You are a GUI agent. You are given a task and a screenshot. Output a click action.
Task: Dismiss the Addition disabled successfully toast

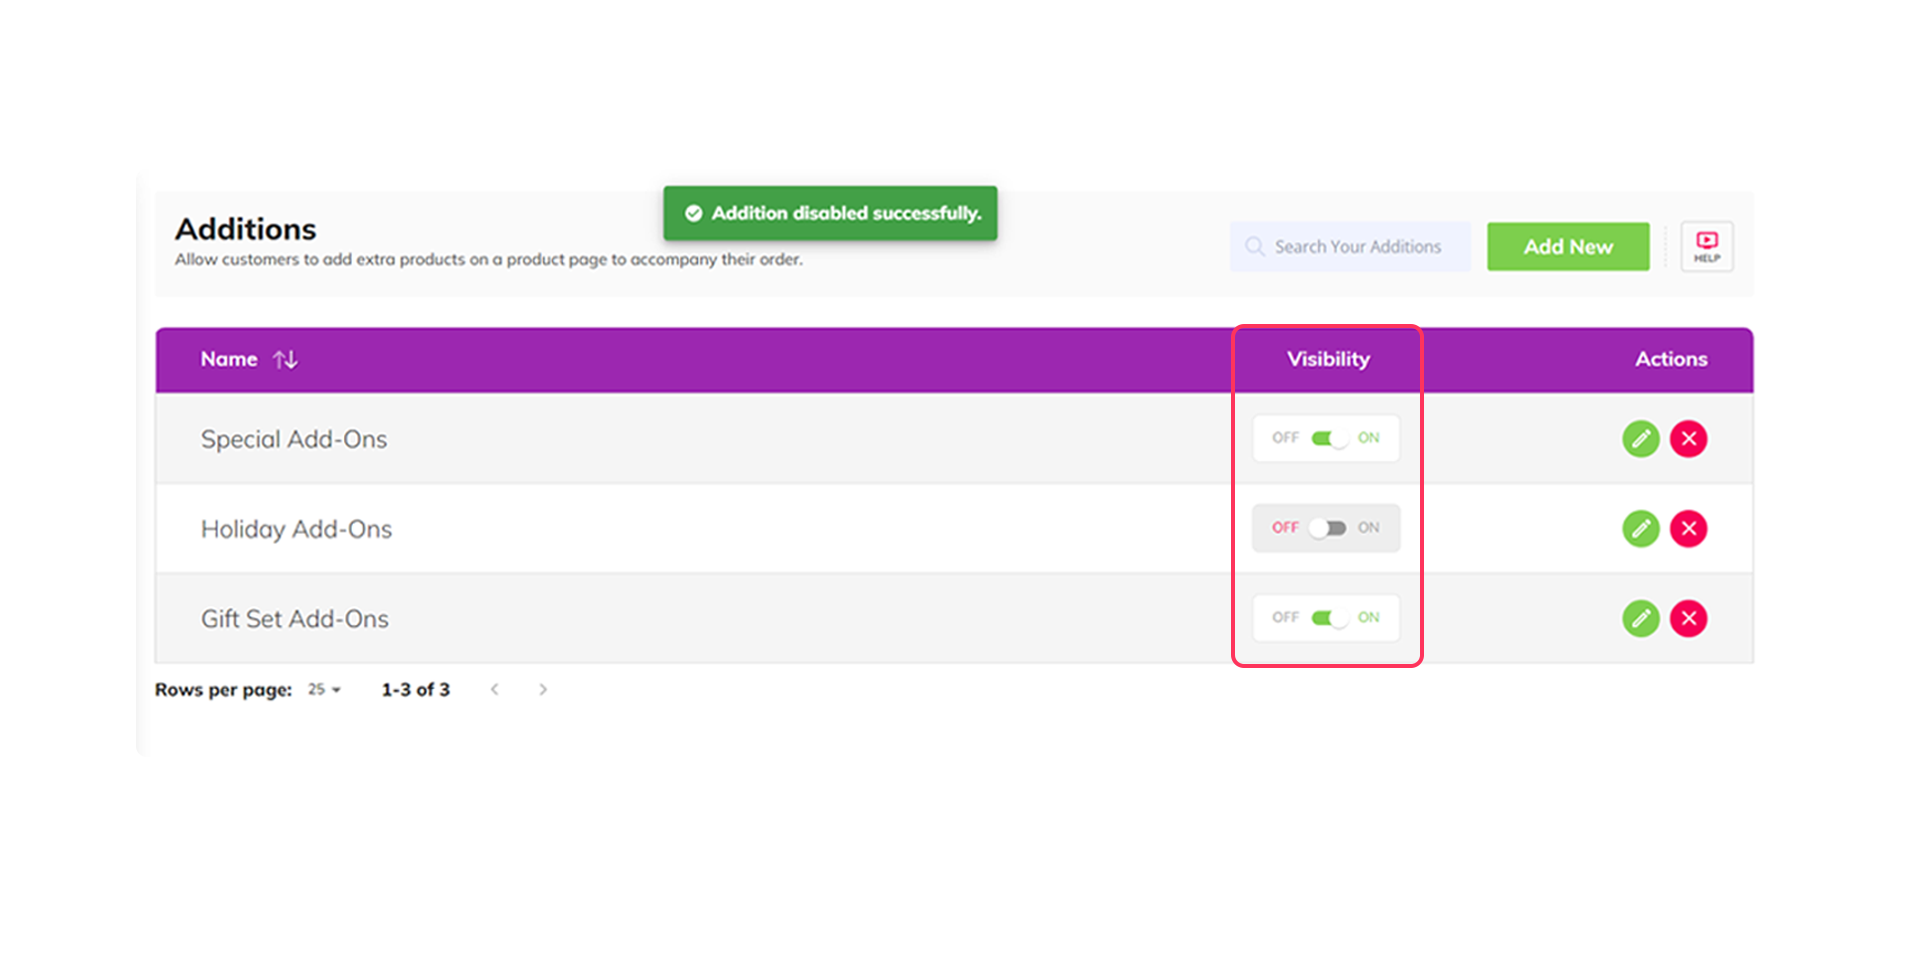[830, 213]
